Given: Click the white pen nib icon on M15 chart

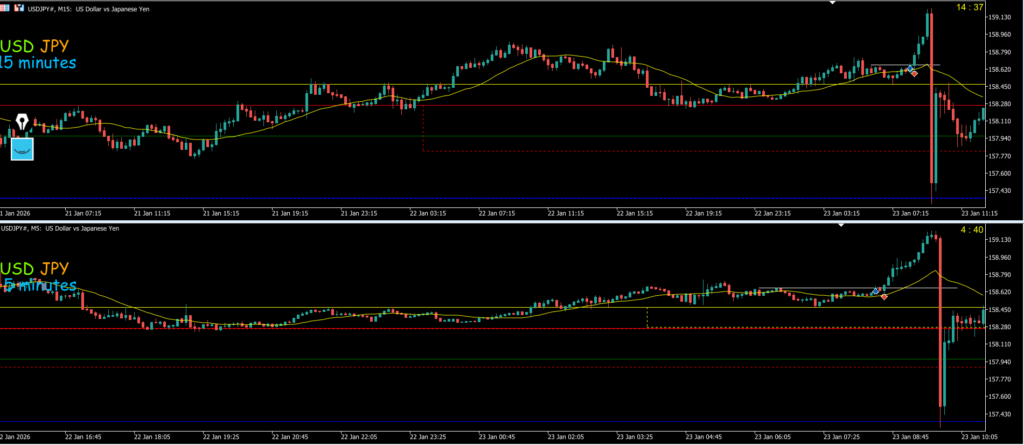Looking at the screenshot, I should point(21,122).
